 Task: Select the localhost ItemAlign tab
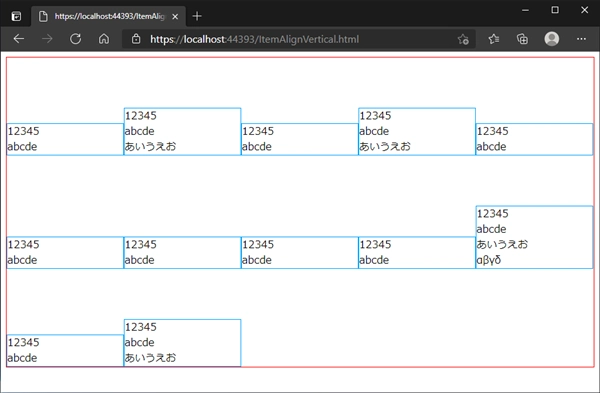coord(108,16)
